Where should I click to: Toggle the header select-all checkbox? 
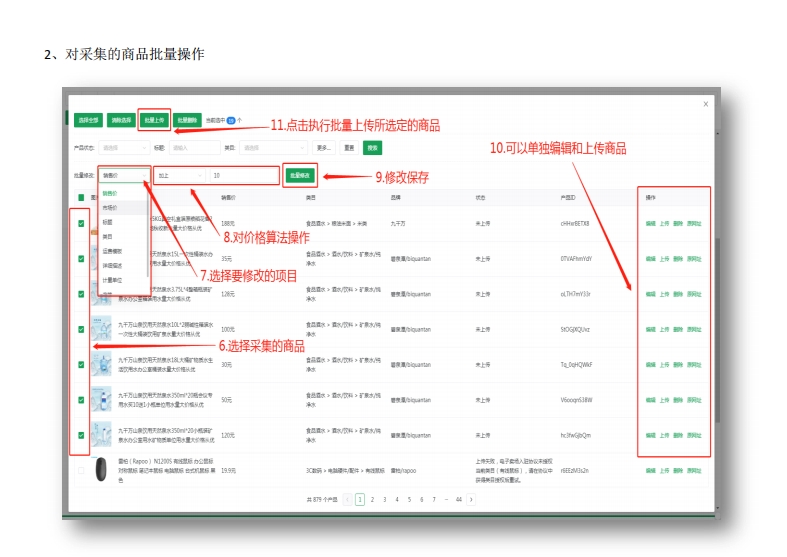pos(81,198)
